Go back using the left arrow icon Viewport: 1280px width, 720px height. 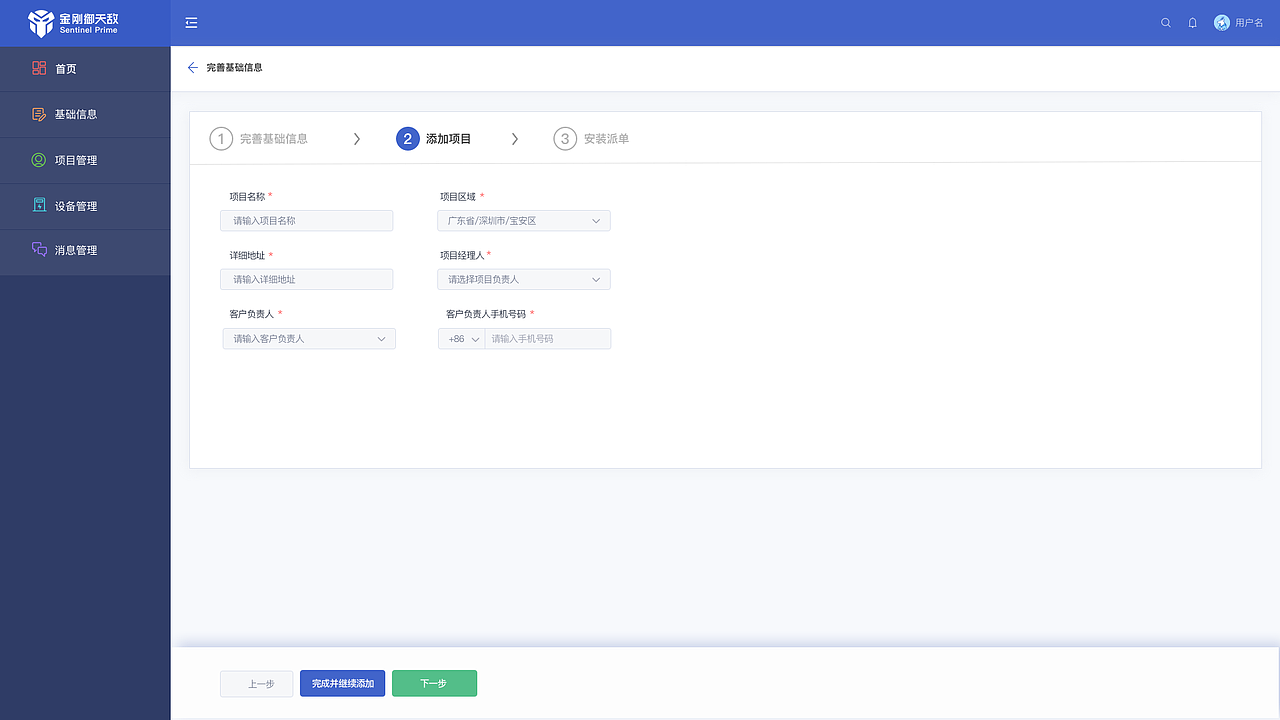click(x=193, y=68)
